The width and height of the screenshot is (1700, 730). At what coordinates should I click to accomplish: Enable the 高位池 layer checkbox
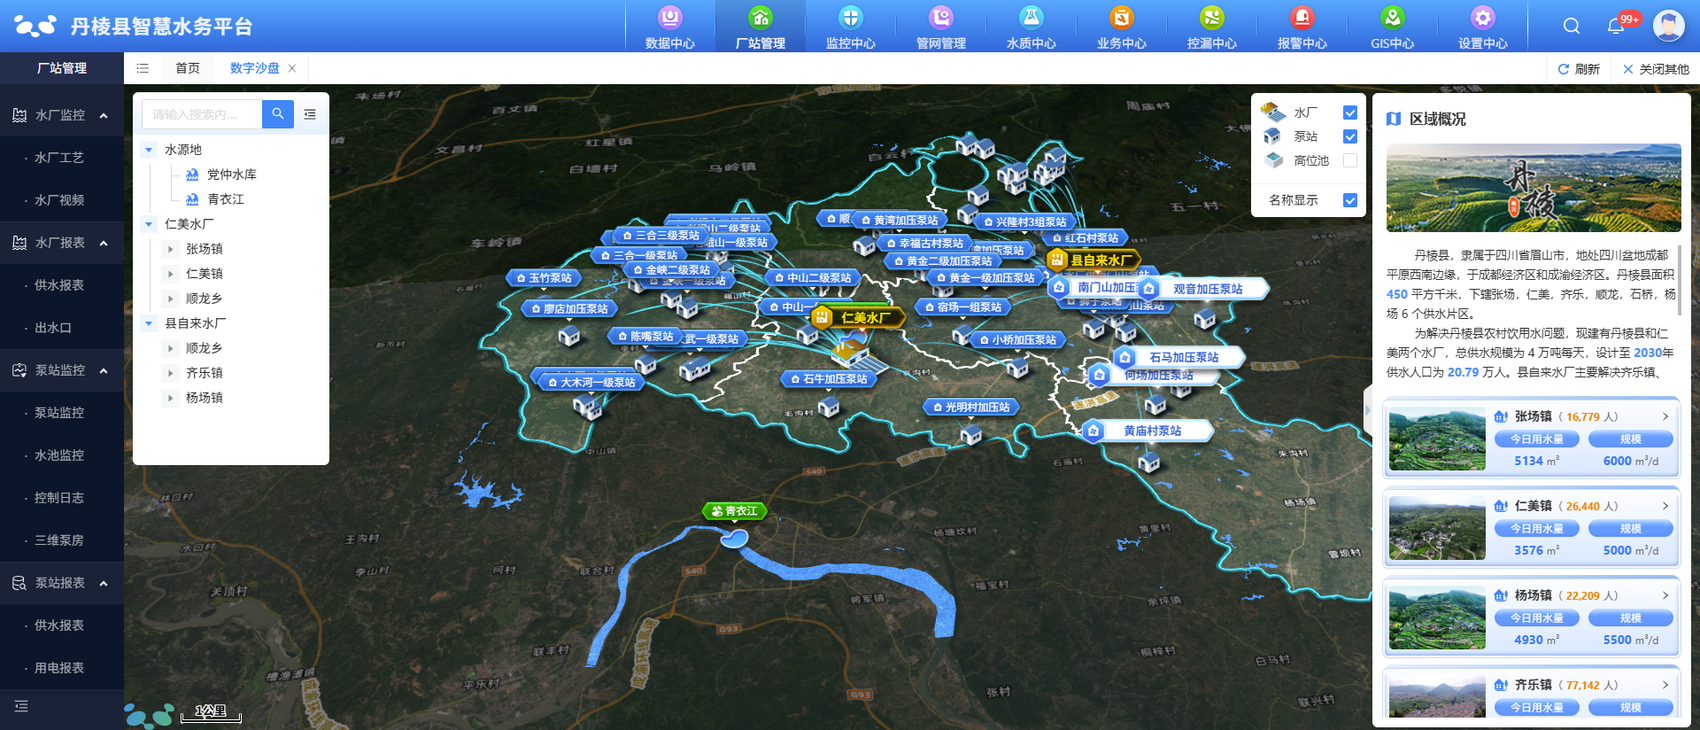point(1350,160)
